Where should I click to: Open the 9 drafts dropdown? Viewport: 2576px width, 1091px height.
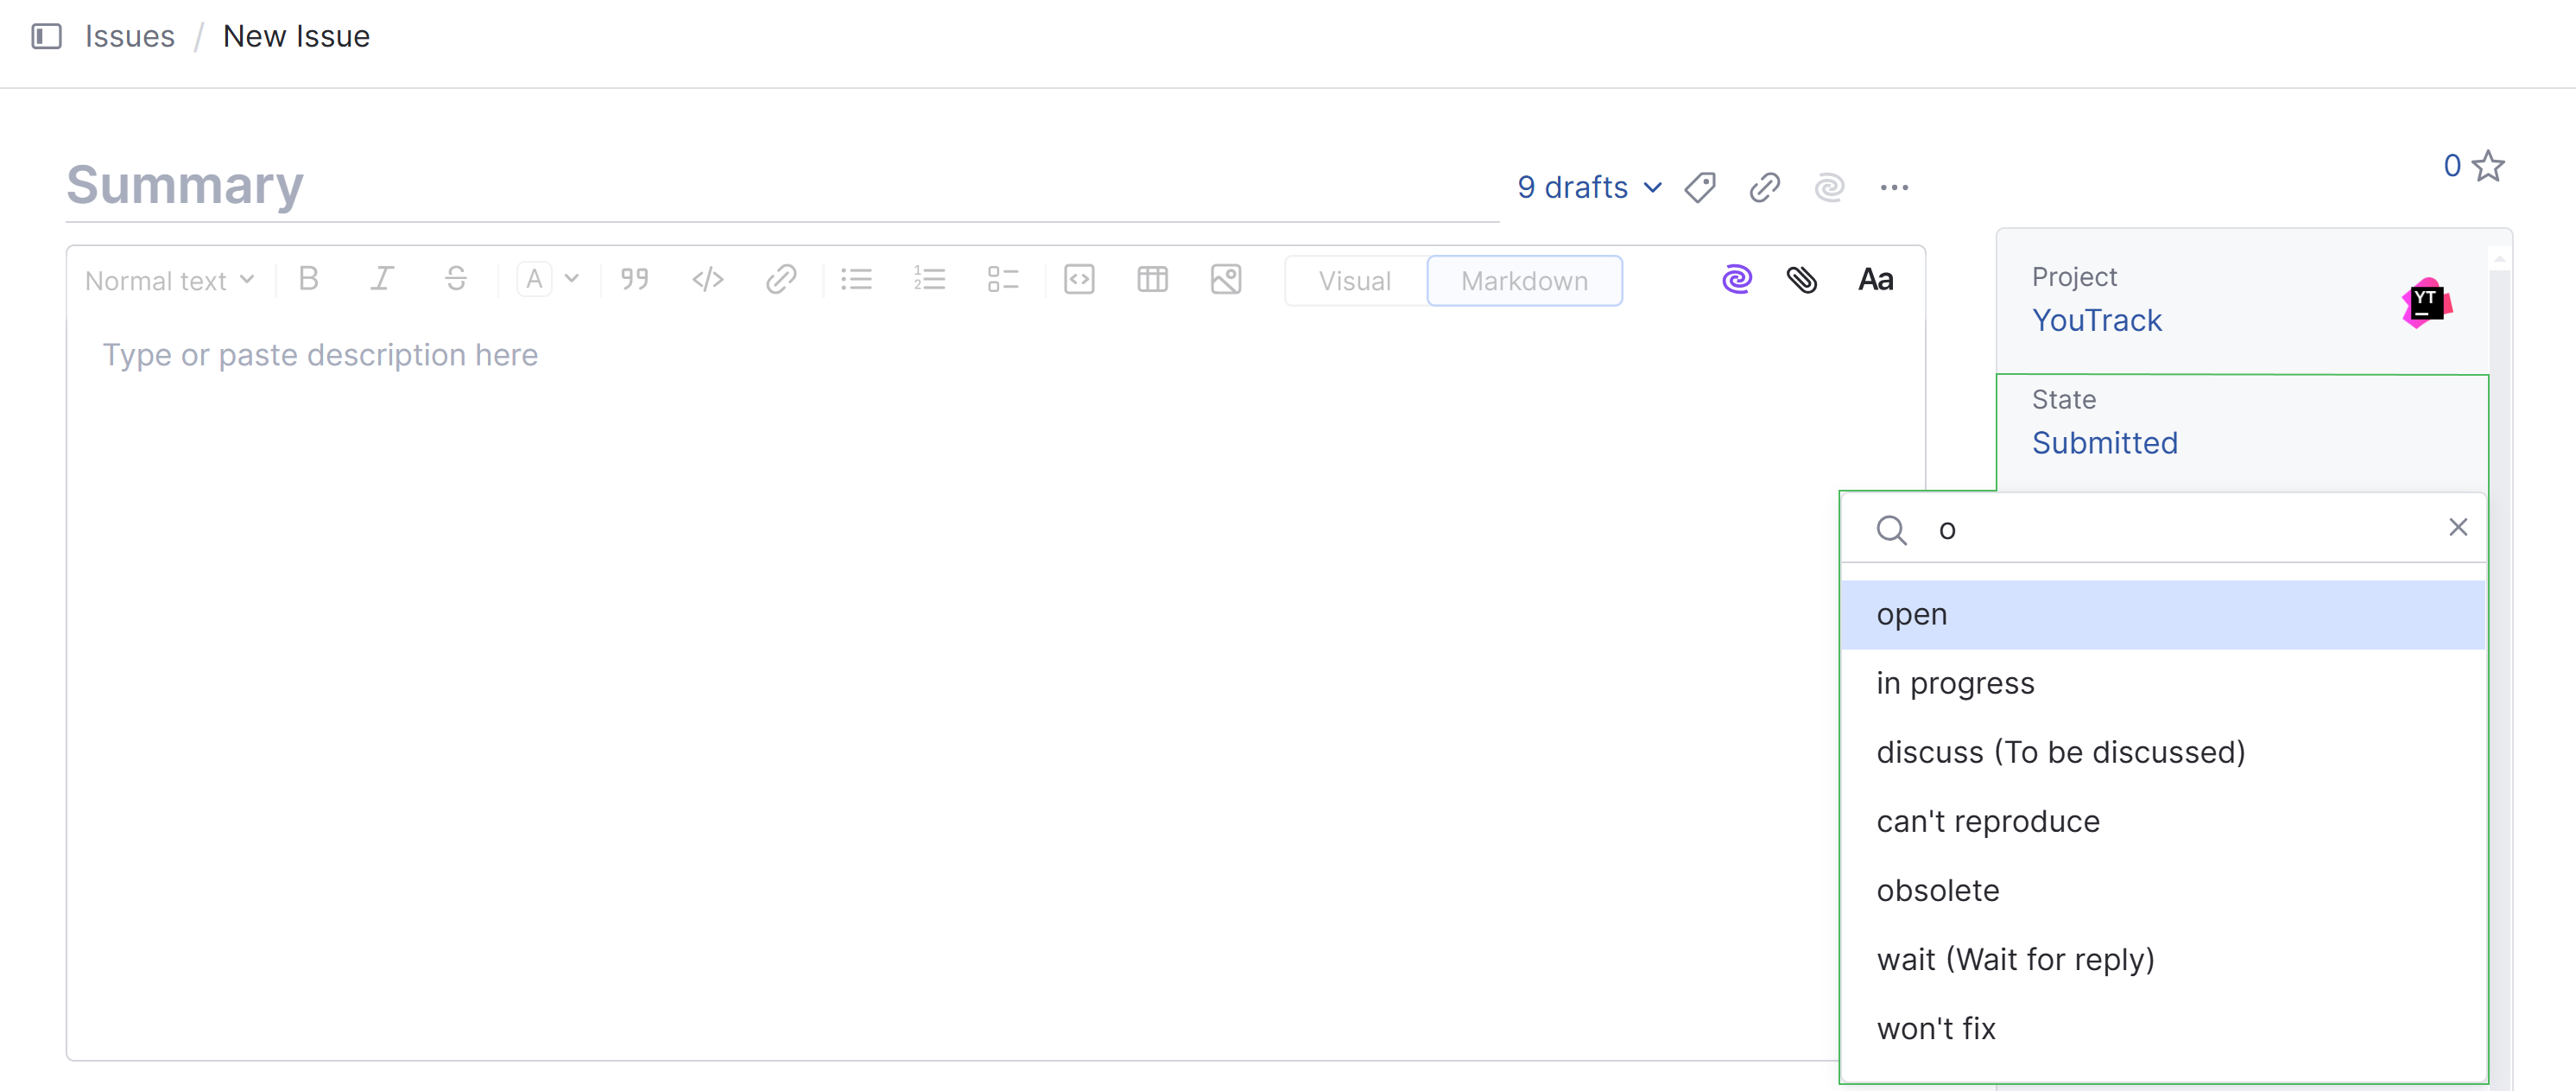coord(1586,188)
